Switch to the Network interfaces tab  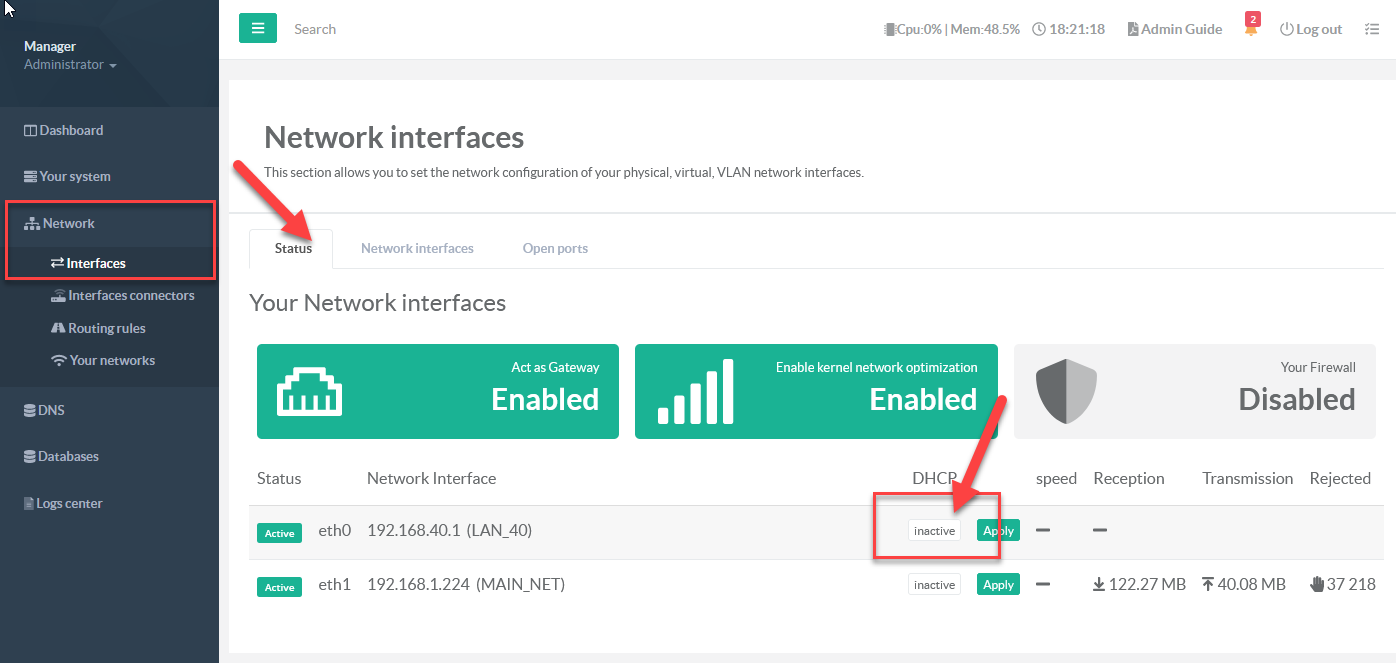(x=417, y=248)
